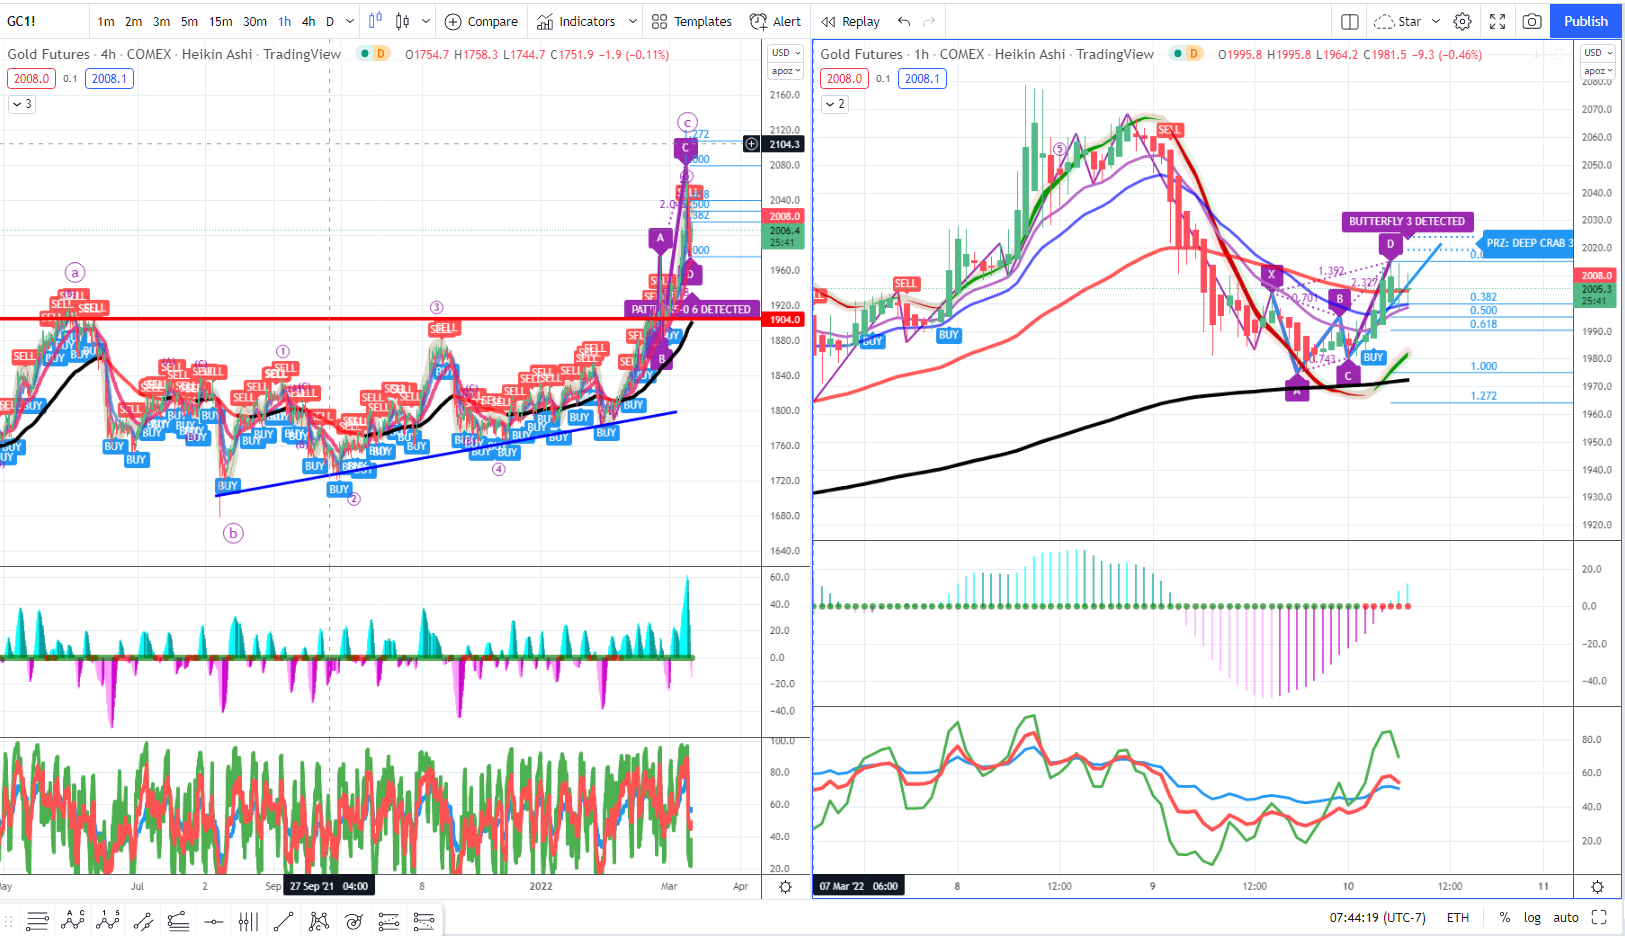1625x936 pixels.
Task: Open the layout setup split icon
Action: [1349, 21]
